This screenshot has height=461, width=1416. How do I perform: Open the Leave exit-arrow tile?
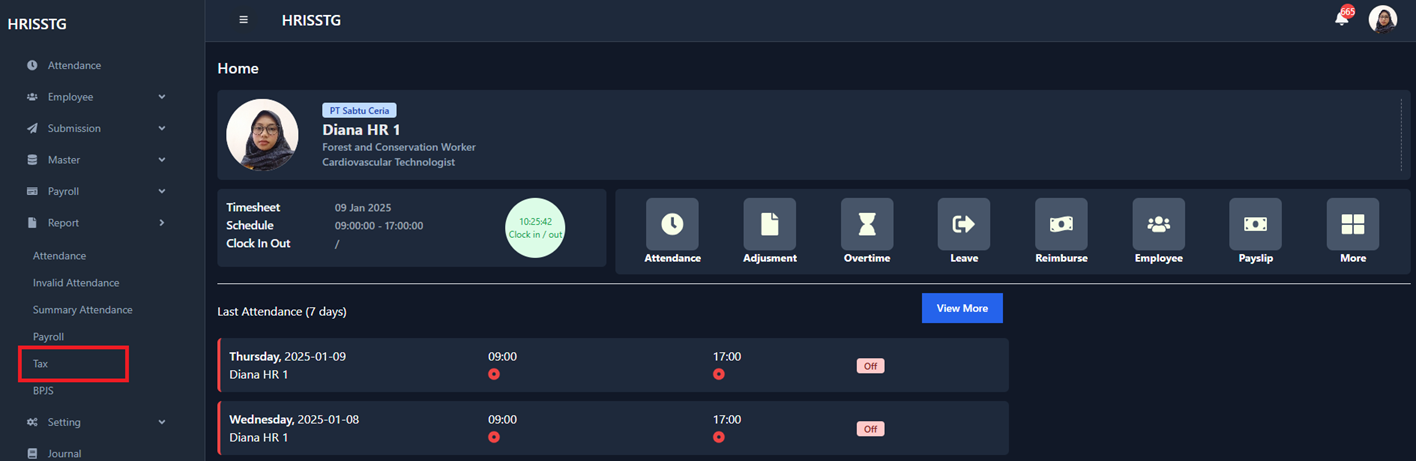pos(964,224)
